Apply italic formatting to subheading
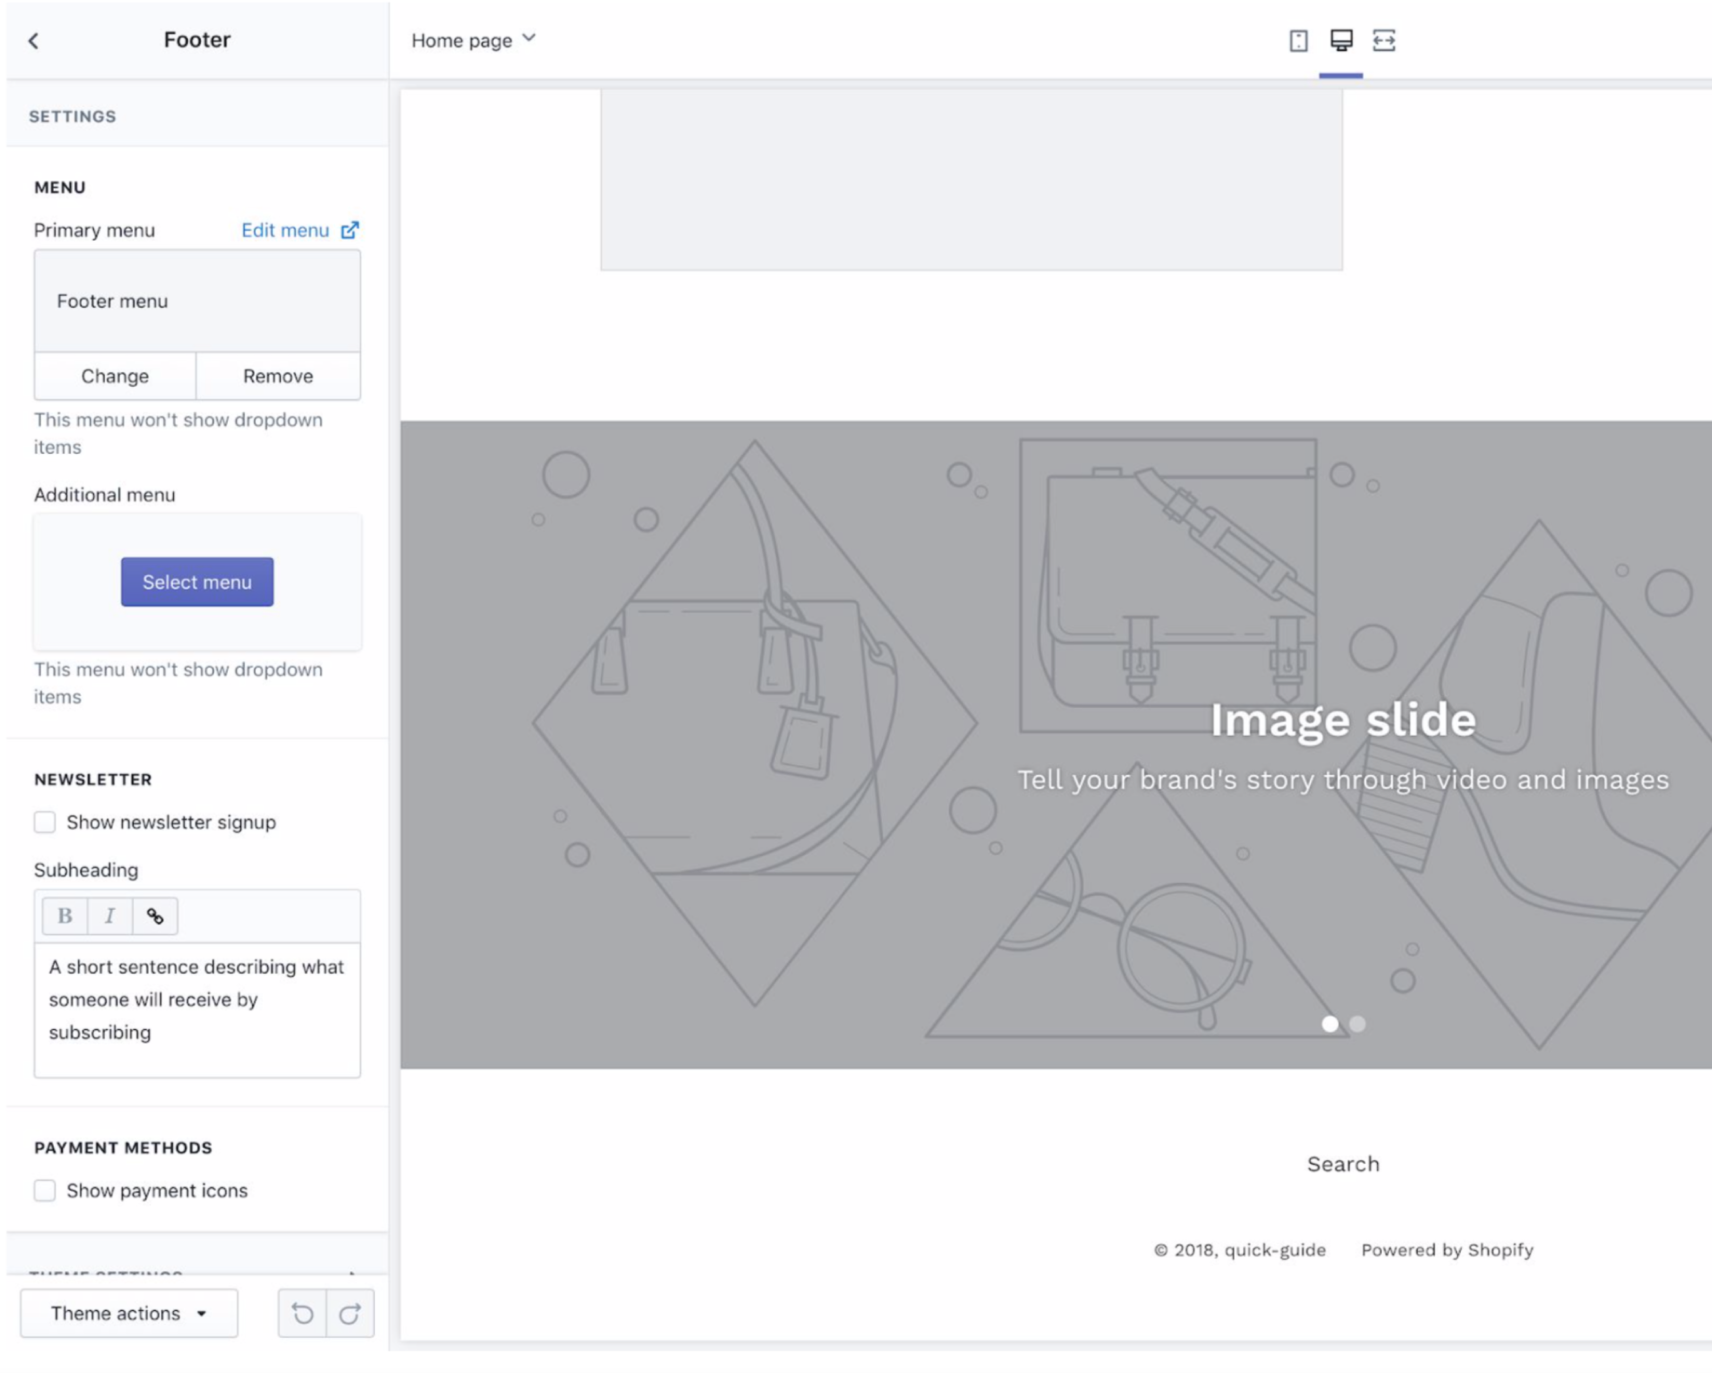Image resolution: width=1712 pixels, height=1373 pixels. [x=110, y=915]
